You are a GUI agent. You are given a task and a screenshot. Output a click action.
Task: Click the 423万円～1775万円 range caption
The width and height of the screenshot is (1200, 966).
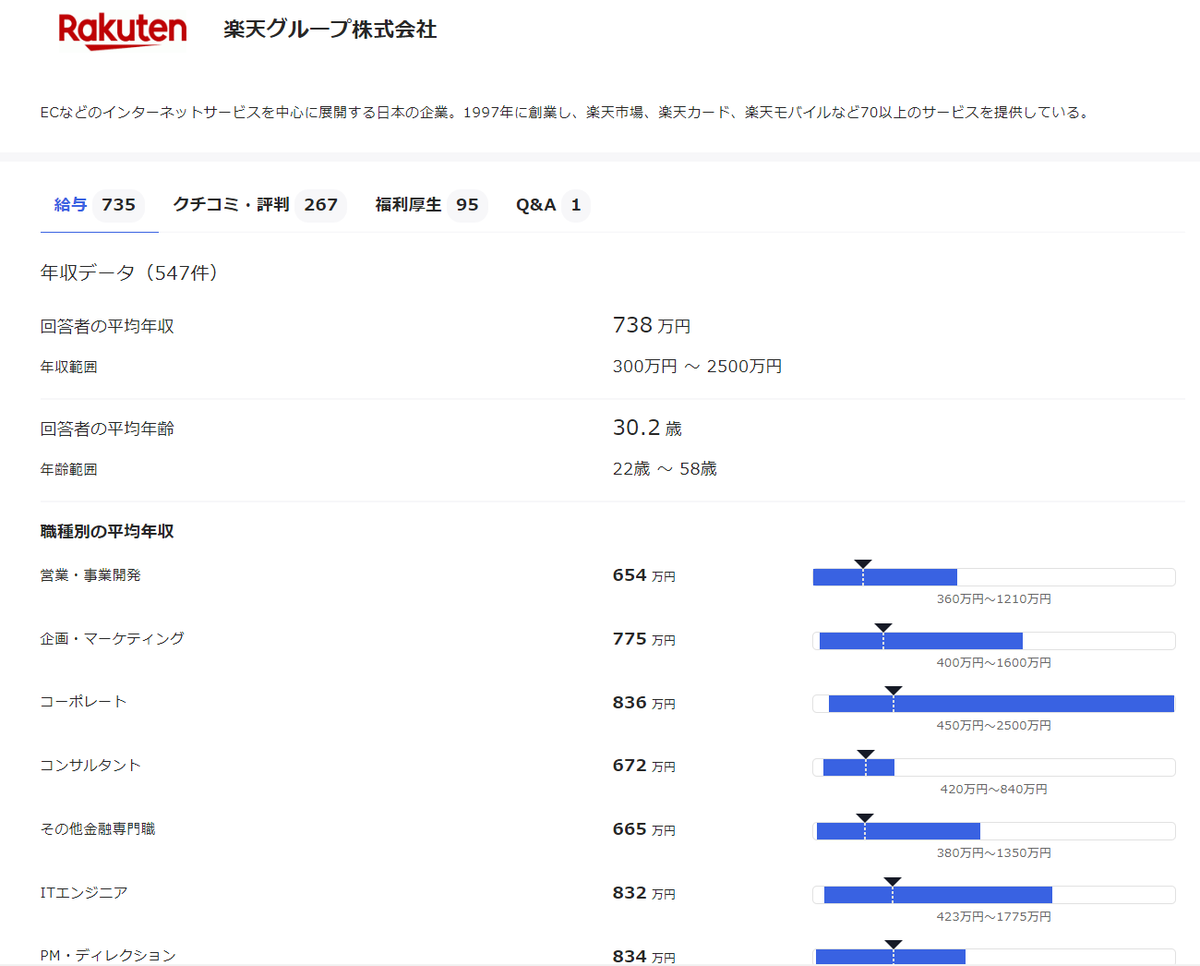coord(994,916)
